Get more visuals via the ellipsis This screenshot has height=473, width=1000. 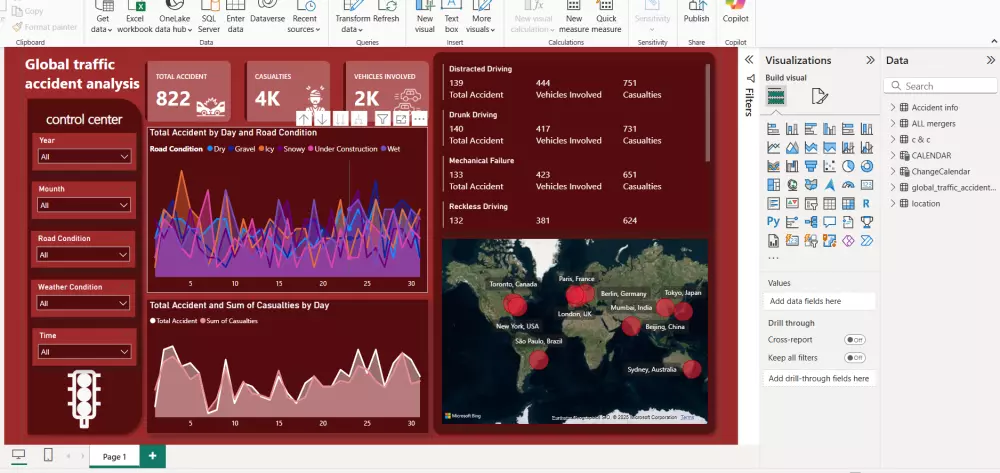point(773,258)
